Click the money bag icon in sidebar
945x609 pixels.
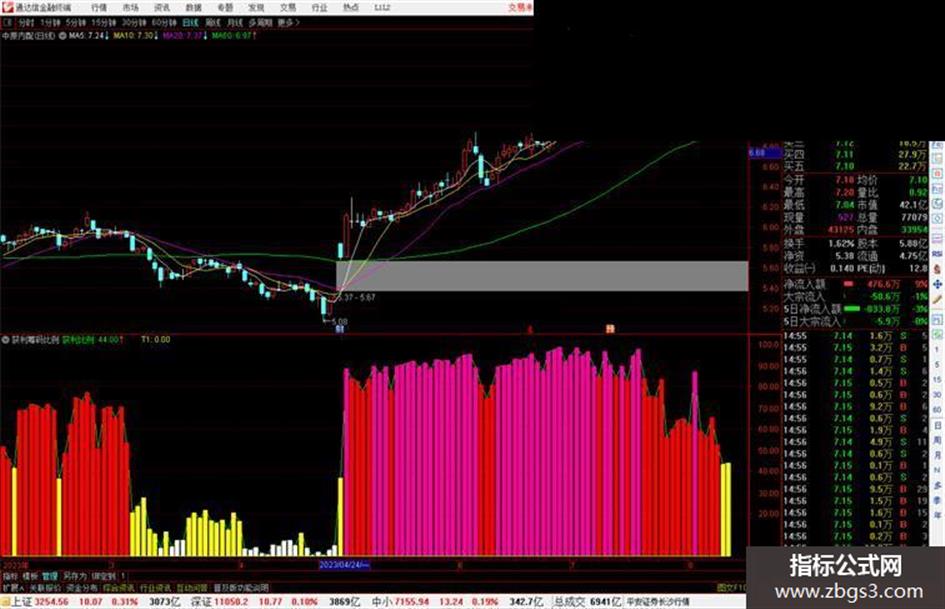pos(937,269)
